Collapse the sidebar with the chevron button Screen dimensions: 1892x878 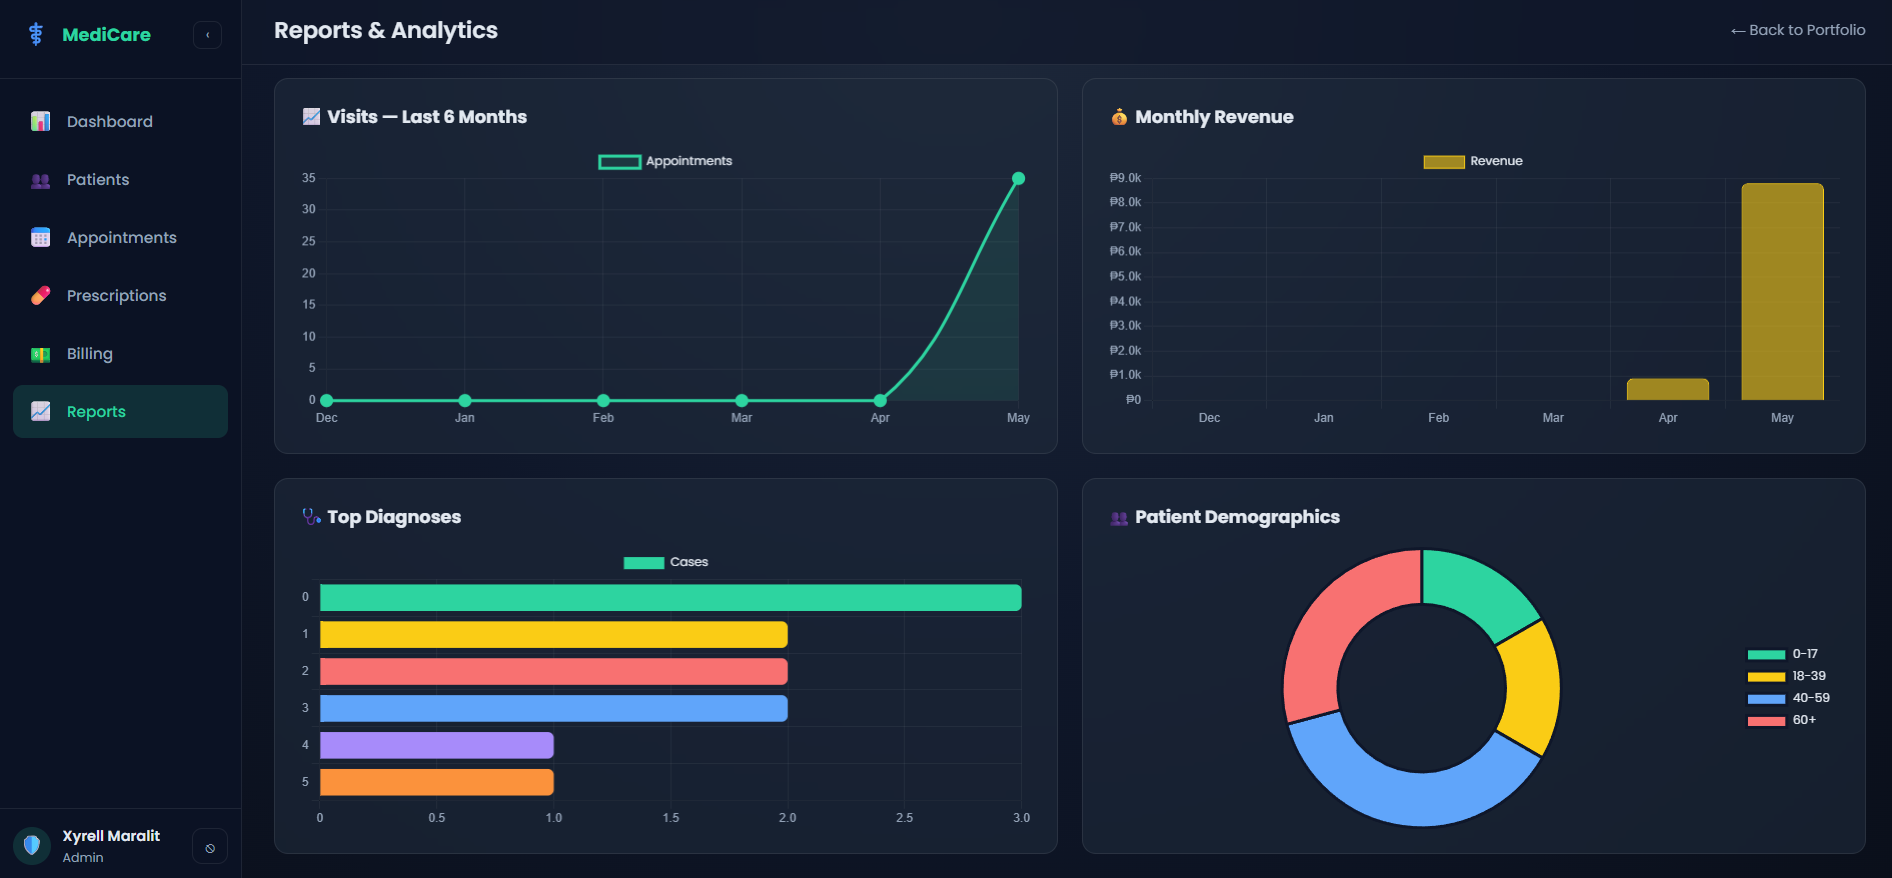[208, 35]
